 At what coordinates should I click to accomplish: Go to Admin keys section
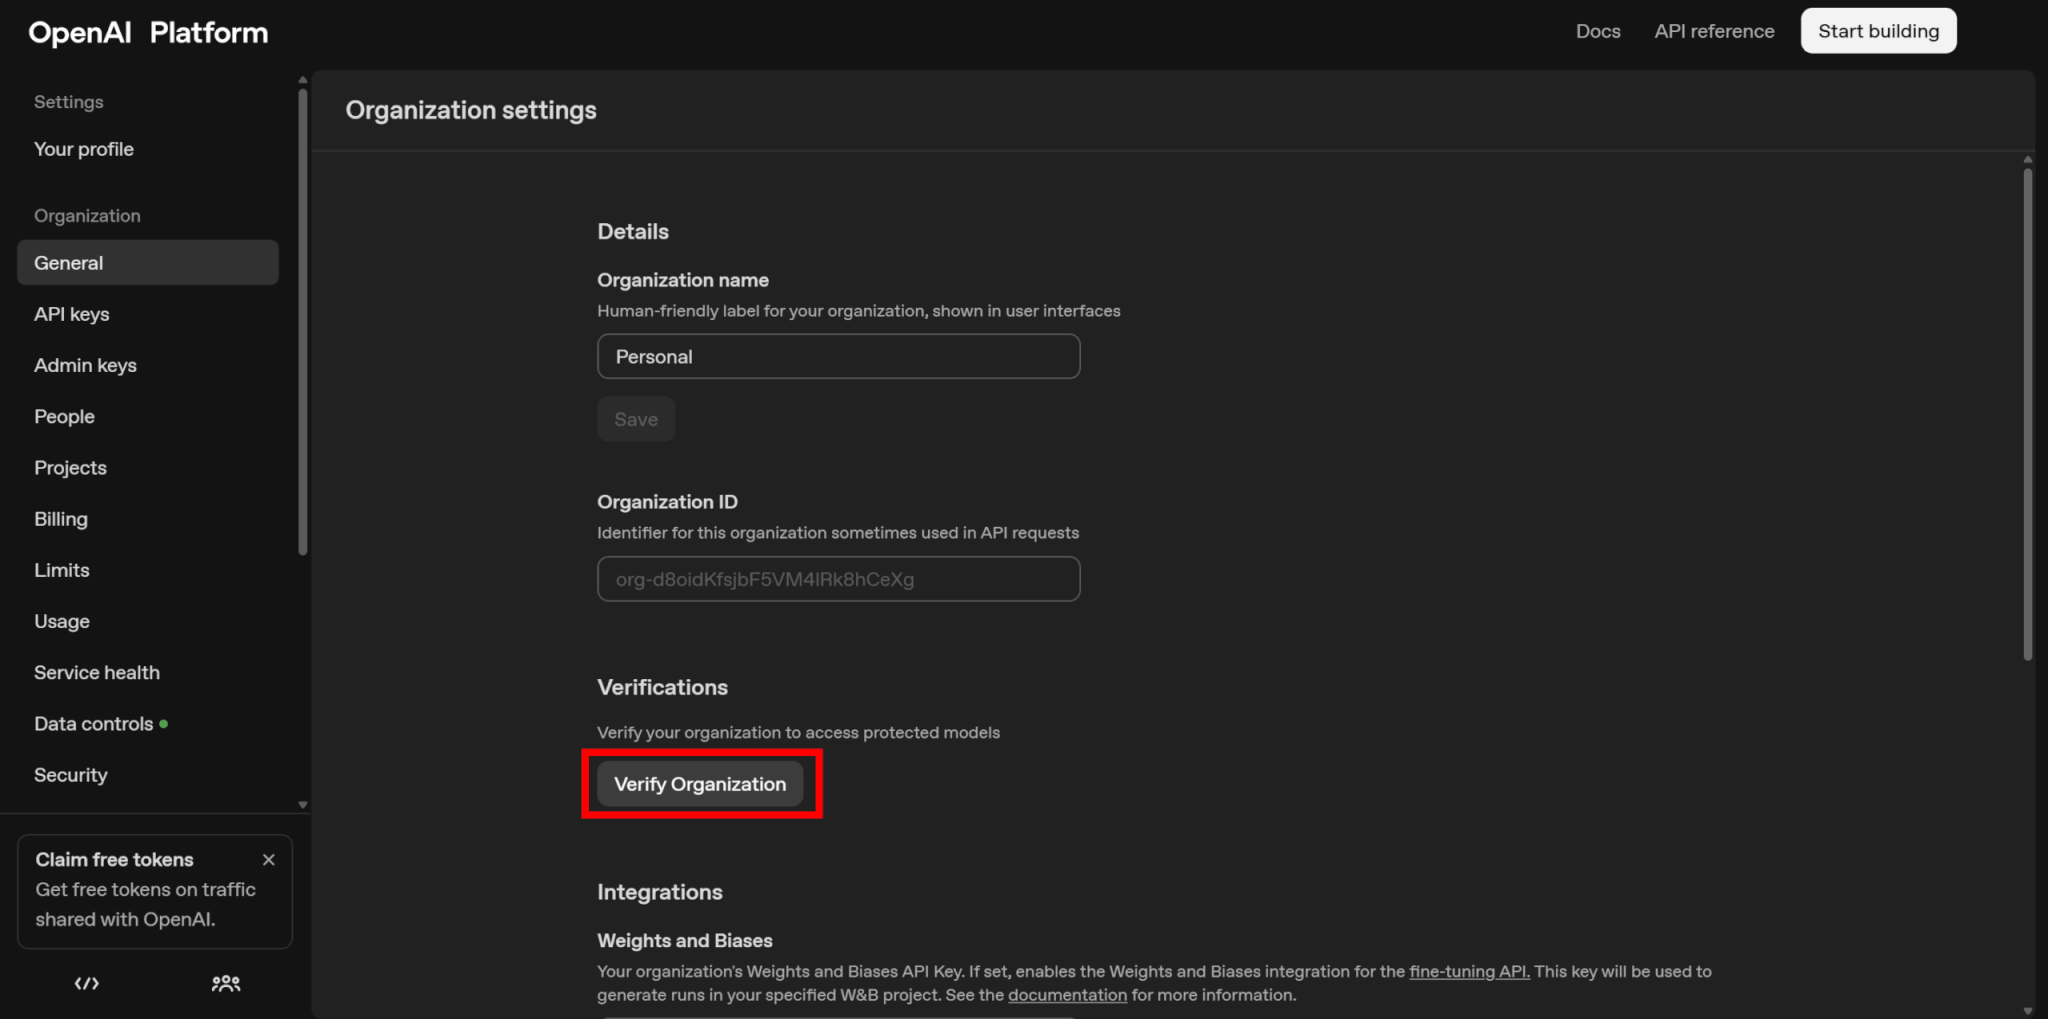click(x=85, y=365)
